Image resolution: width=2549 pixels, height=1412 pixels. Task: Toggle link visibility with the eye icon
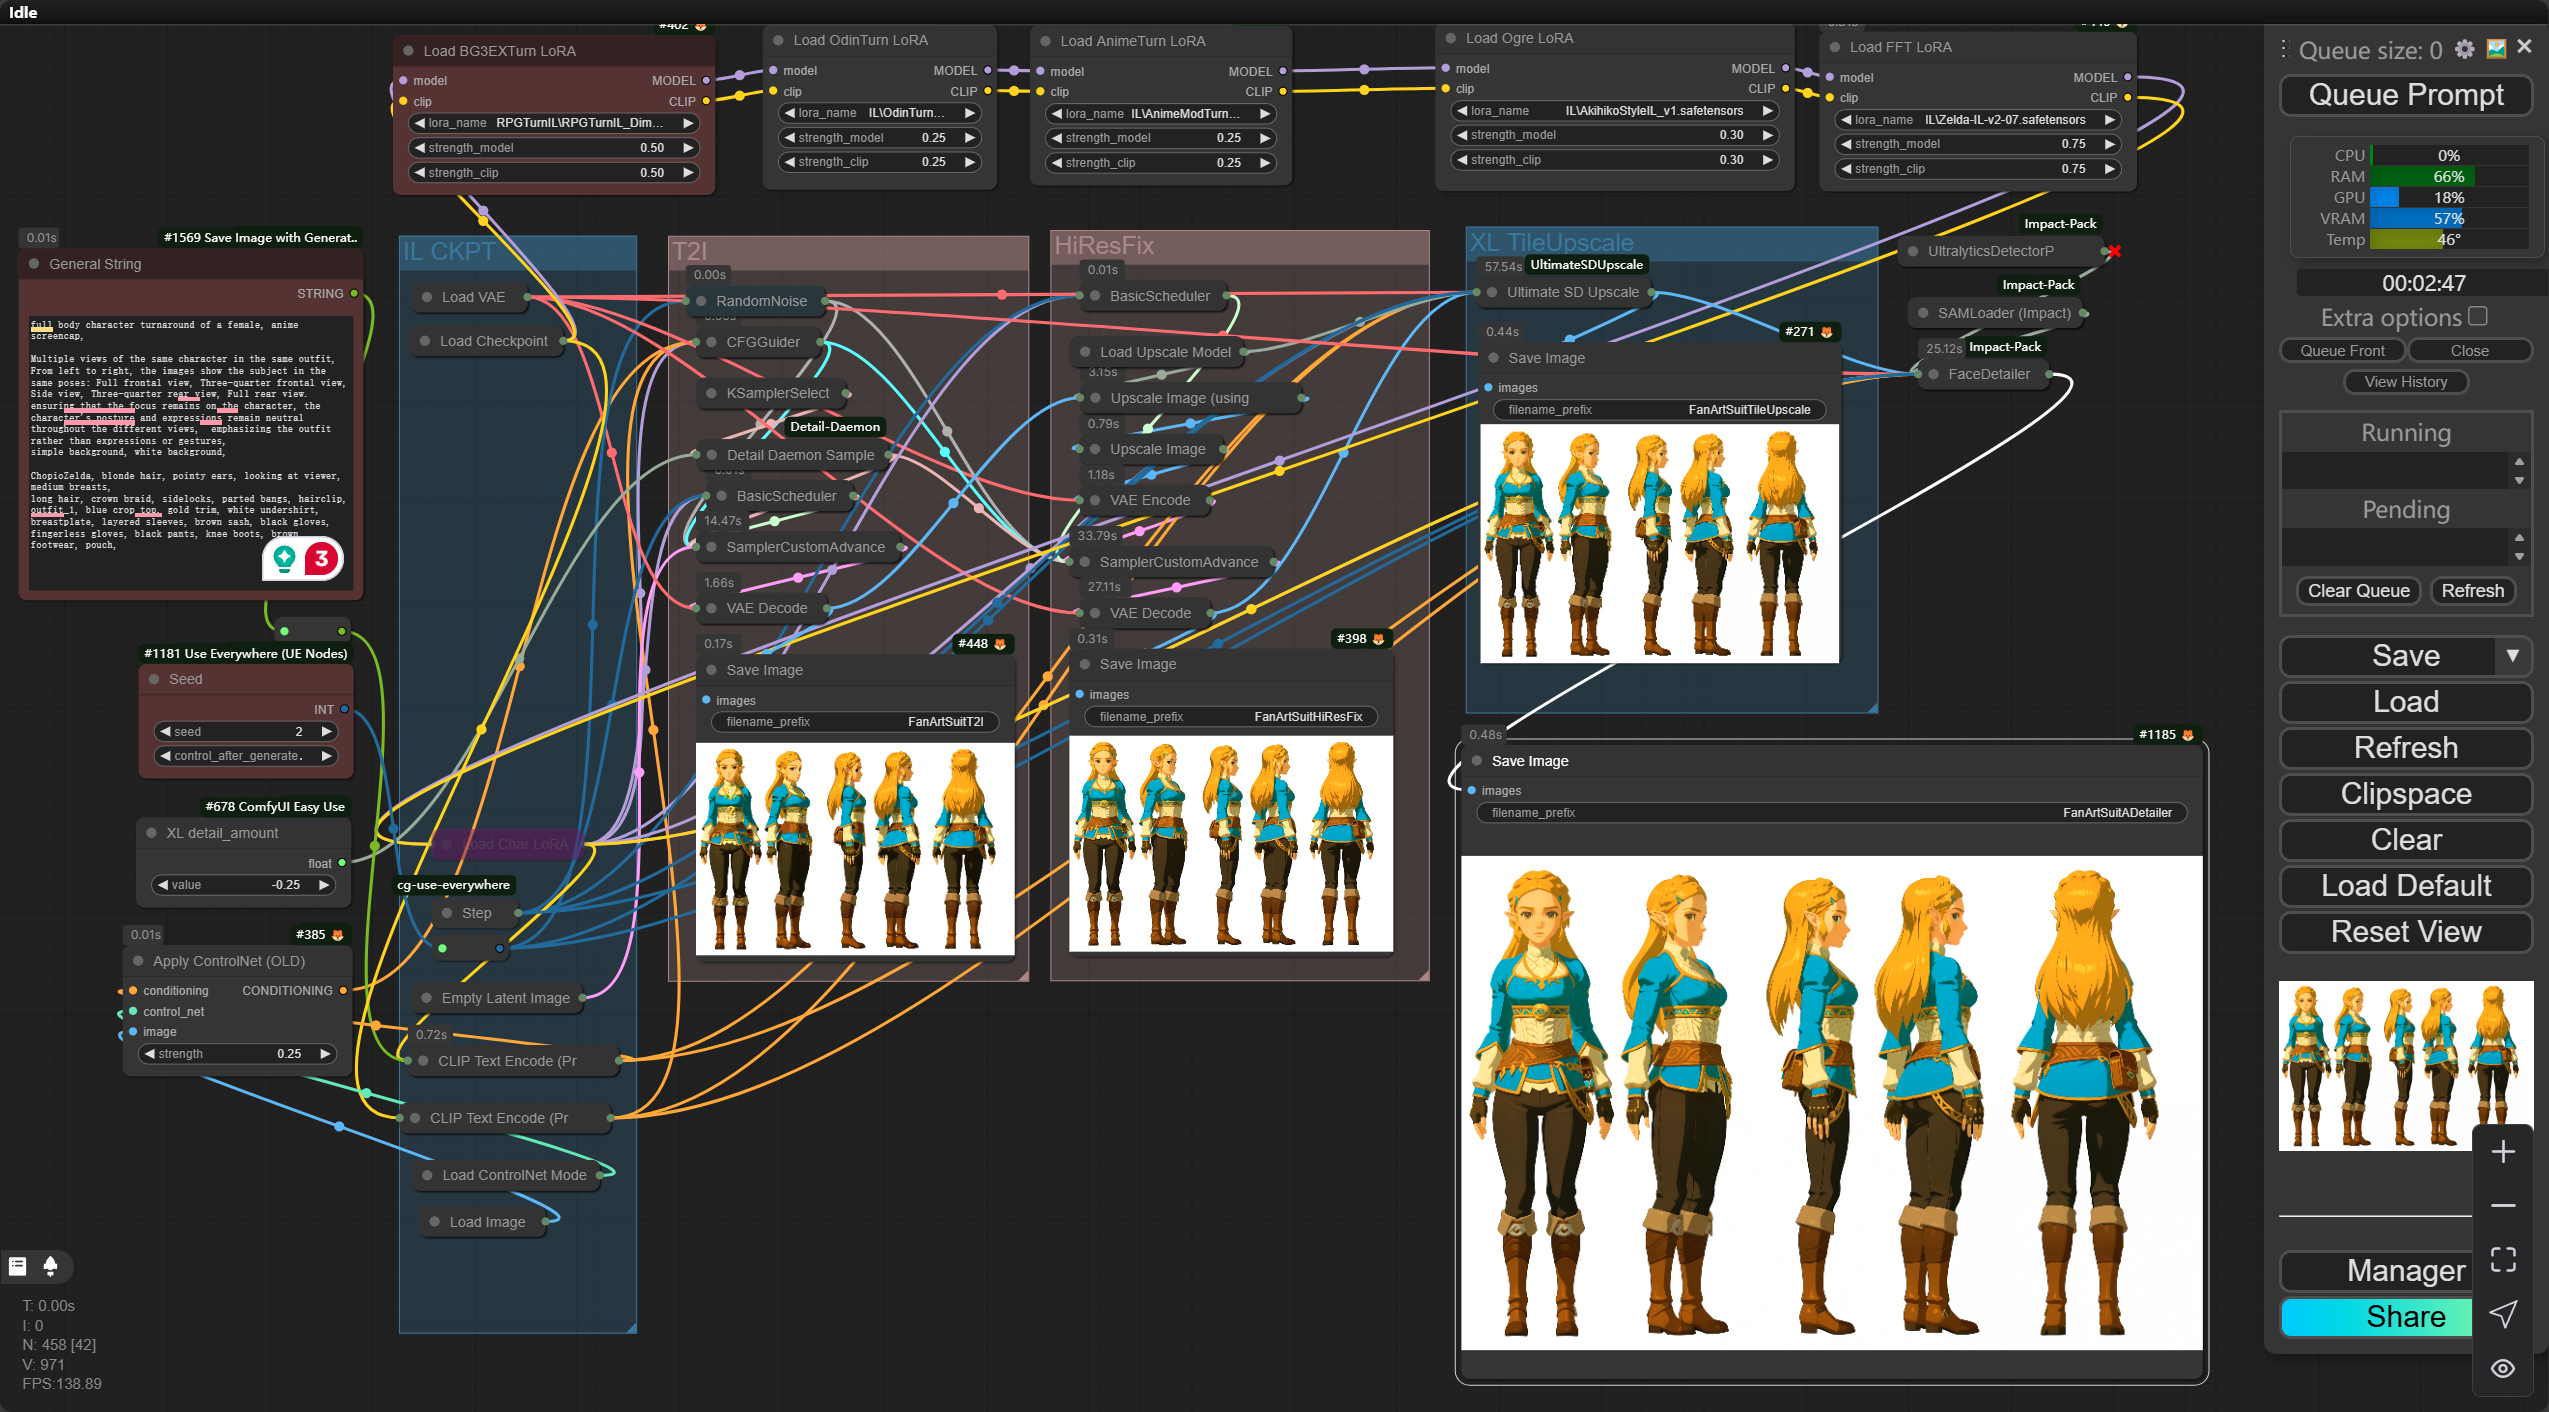(x=2503, y=1368)
